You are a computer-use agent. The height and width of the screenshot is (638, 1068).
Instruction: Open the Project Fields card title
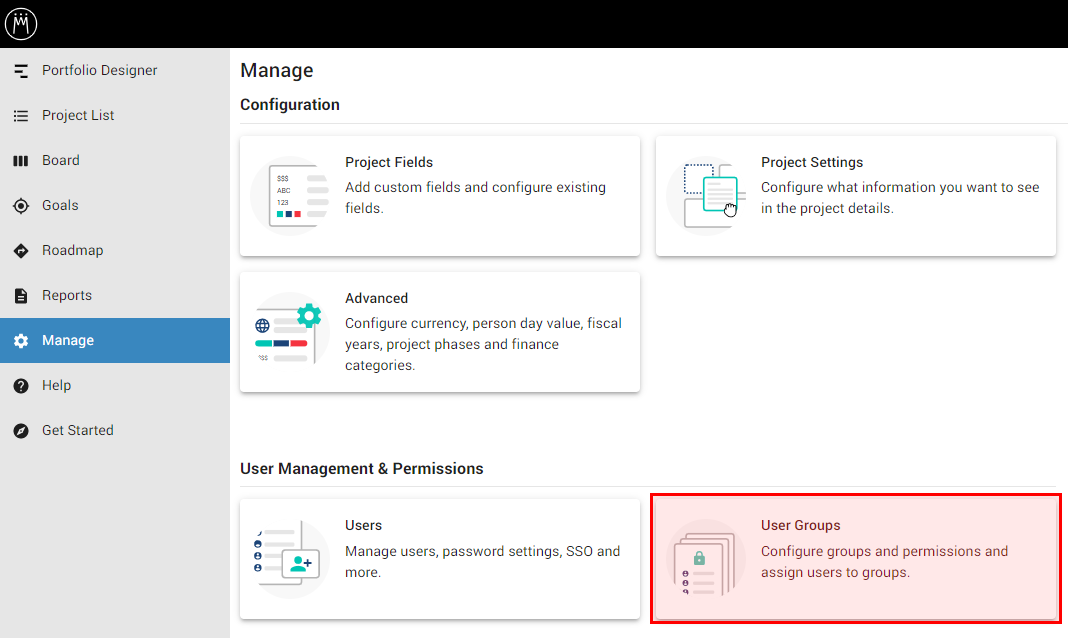(x=389, y=162)
